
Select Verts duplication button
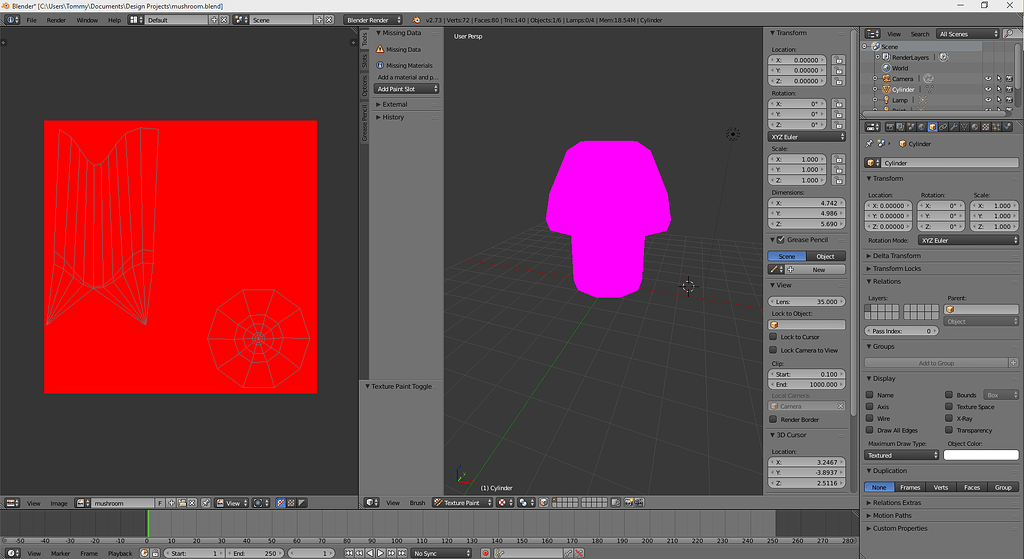coord(940,487)
